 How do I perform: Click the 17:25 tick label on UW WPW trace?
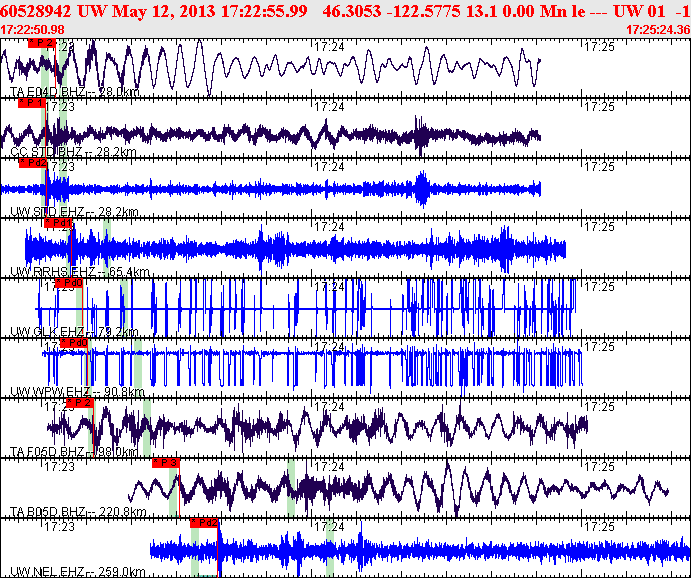click(x=599, y=346)
